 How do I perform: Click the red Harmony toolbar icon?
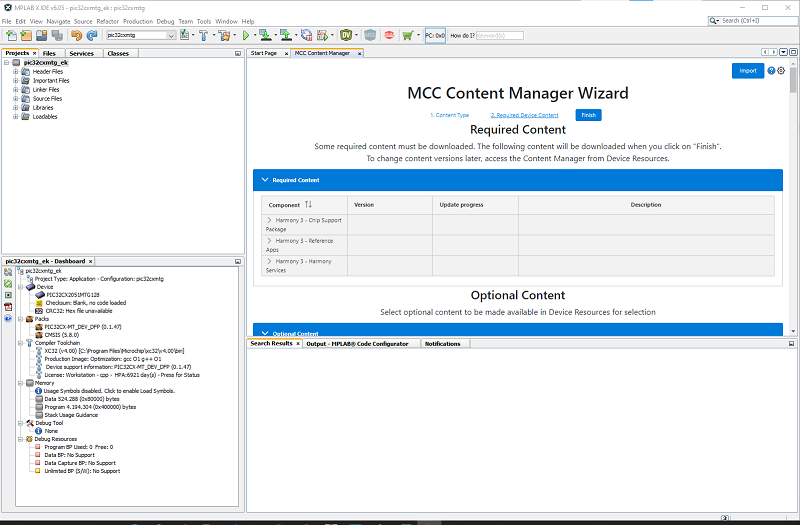click(389, 35)
